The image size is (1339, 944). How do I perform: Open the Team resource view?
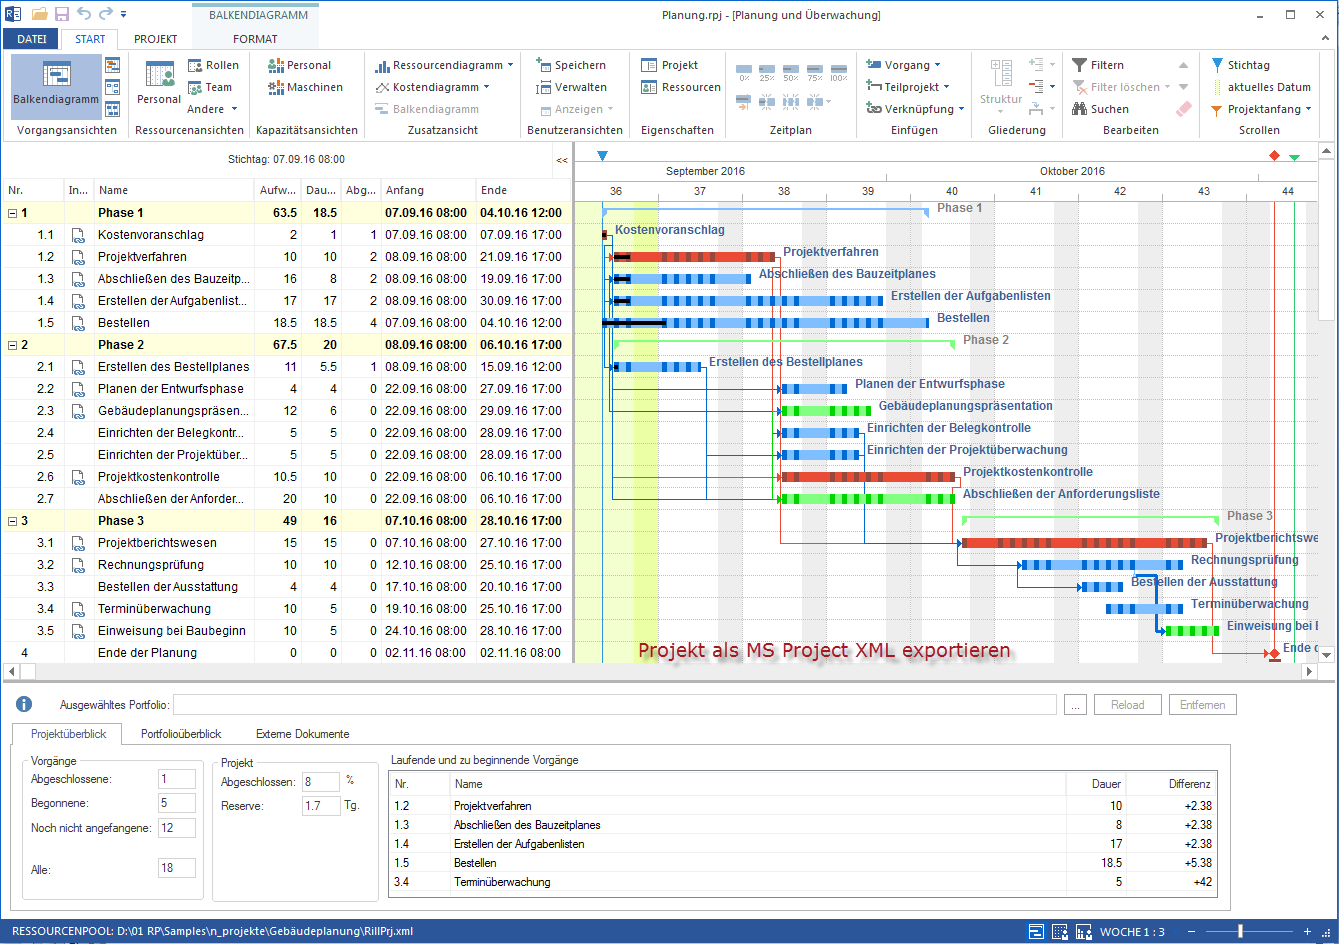click(211, 87)
